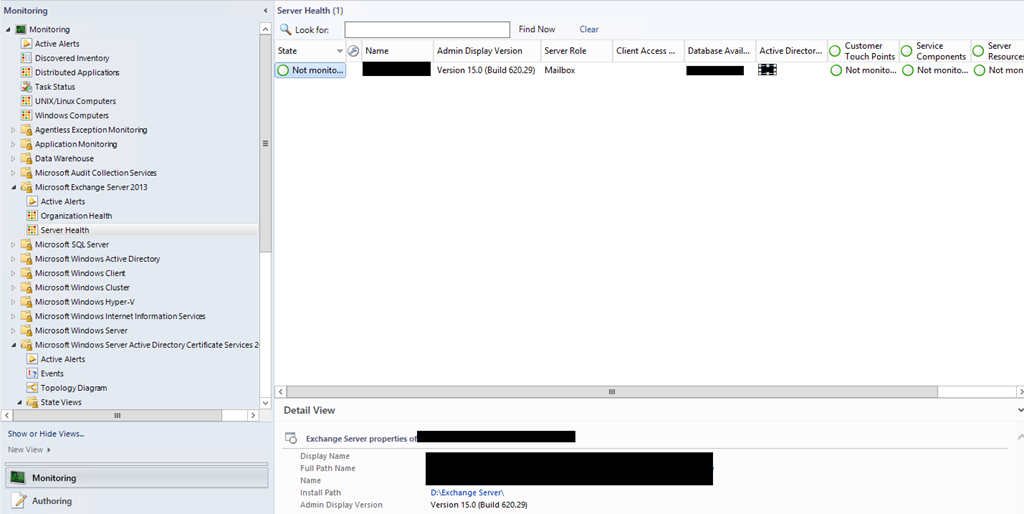Click the search magnifier icon by Look for
The height and width of the screenshot is (514, 1024).
286,30
